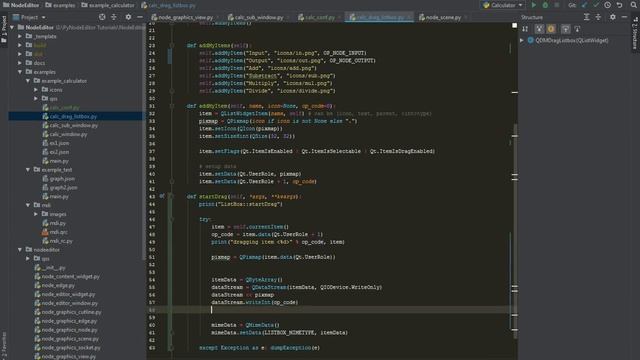Viewport: 640px width, 360px height.
Task: Open the Calculator run configuration dropdown
Action: pos(503,5)
